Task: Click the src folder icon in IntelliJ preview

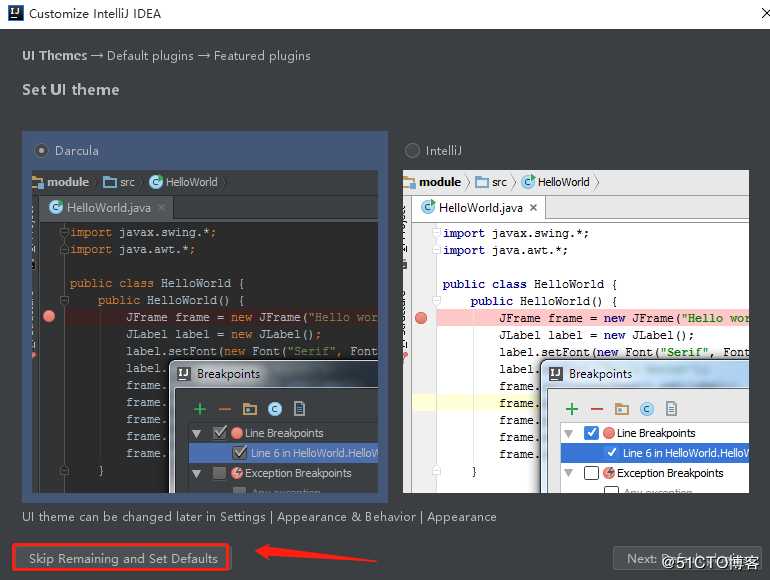Action: [x=482, y=182]
